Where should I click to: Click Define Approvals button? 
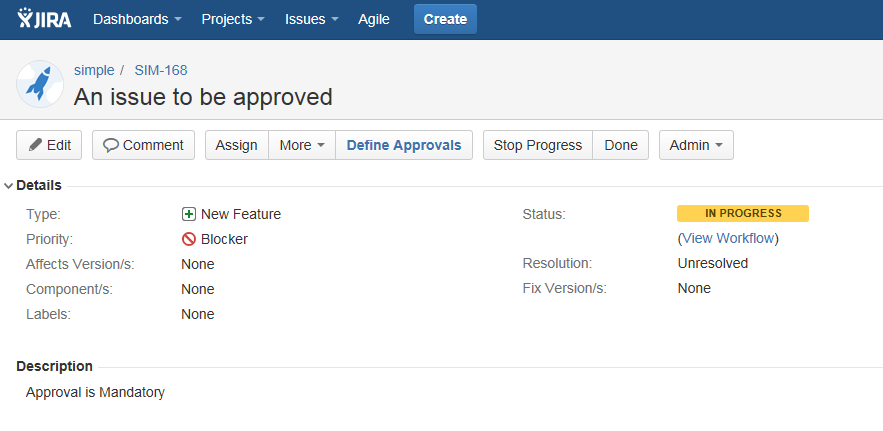coord(403,145)
